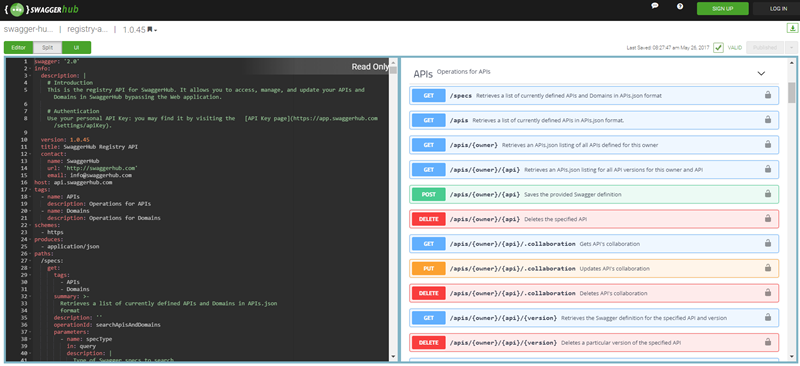Click the GET method badge for /specs
This screenshot has width=800, height=366.
click(429, 95)
